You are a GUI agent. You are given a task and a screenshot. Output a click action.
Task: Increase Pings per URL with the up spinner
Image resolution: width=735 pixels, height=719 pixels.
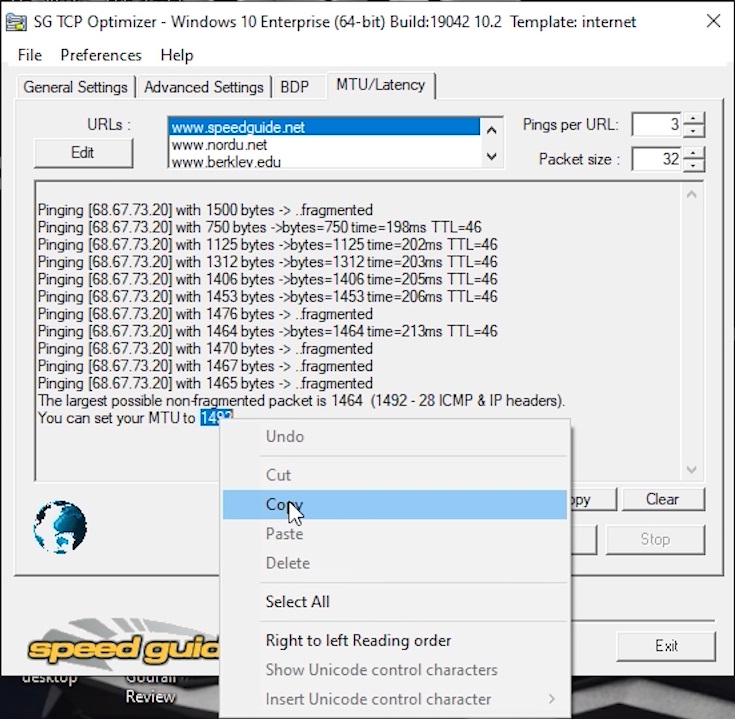694,119
